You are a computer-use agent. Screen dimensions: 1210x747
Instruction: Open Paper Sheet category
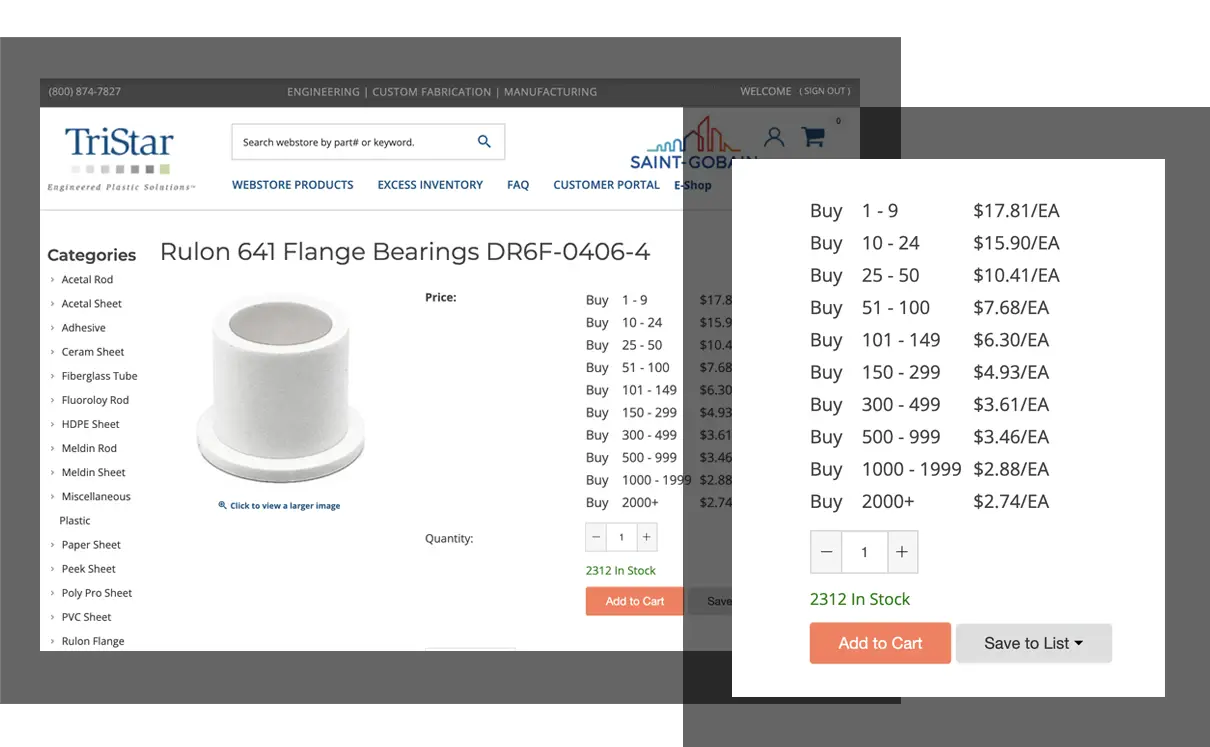pyautogui.click(x=91, y=545)
